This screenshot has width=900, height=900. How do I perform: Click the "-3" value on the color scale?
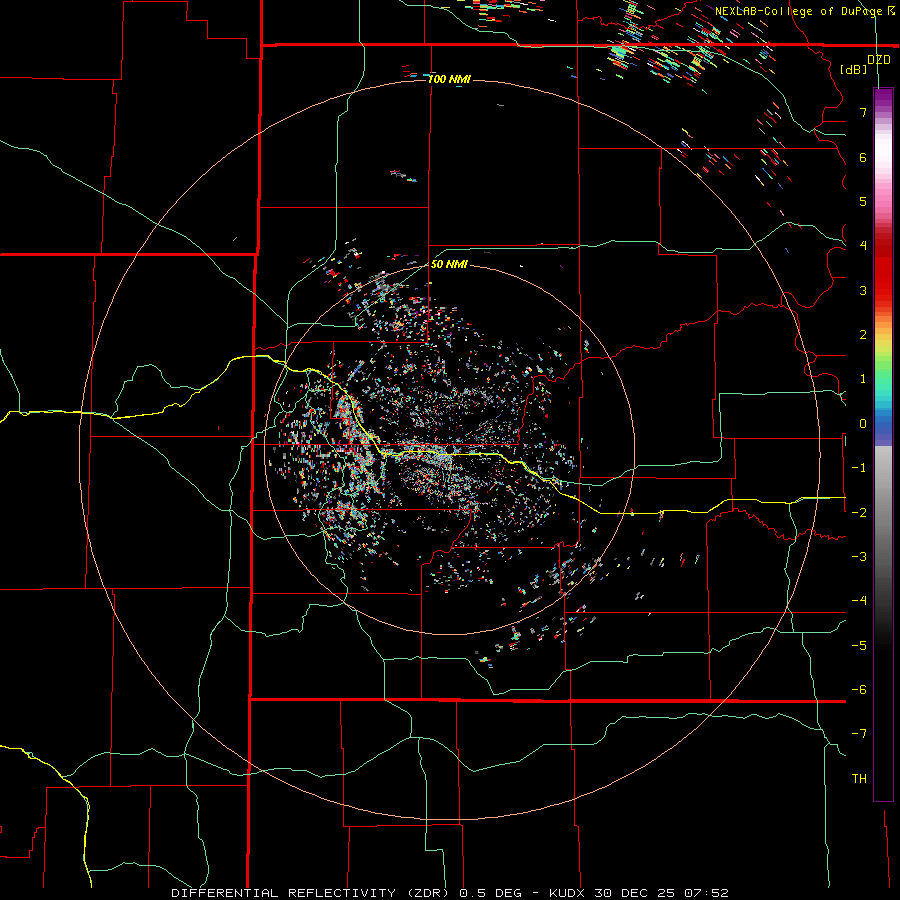tap(859, 557)
